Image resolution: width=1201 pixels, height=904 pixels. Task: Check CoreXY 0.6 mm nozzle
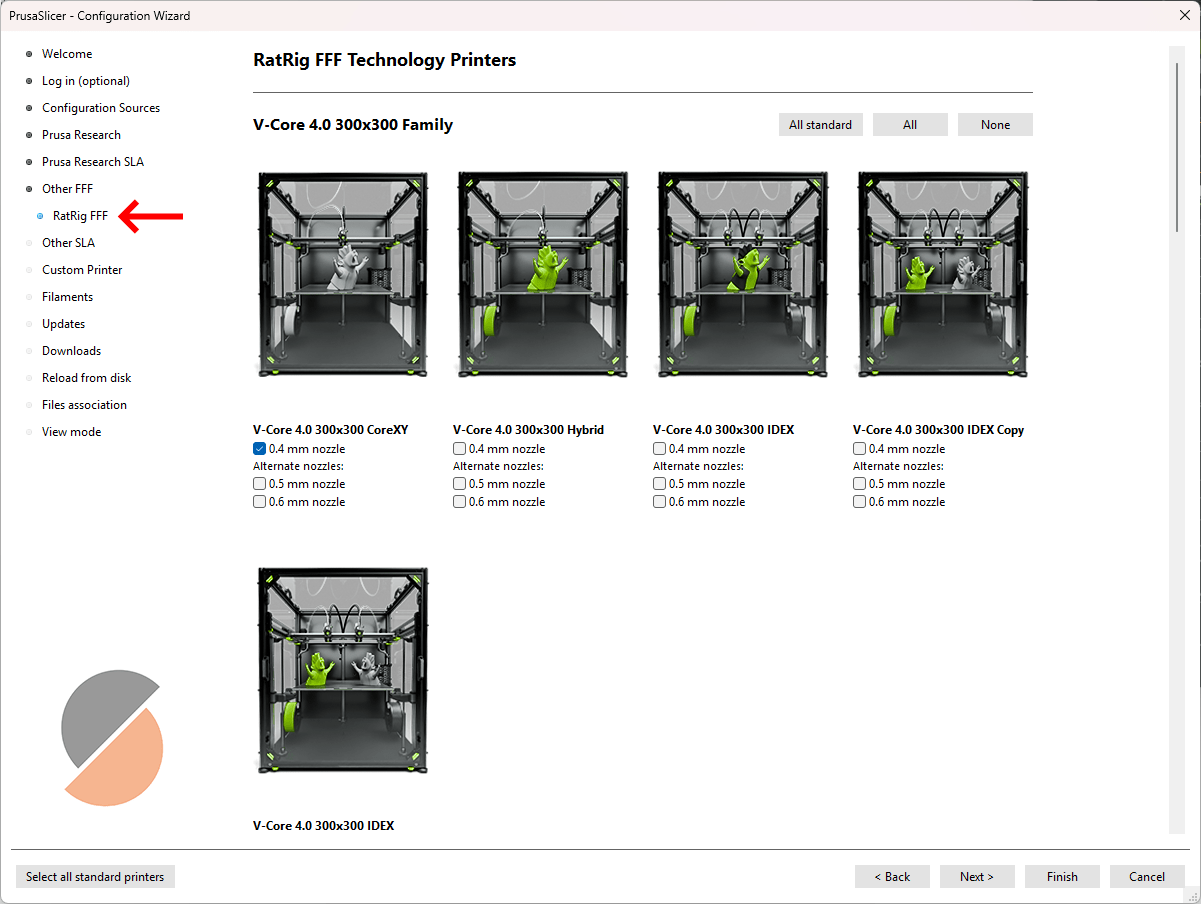260,502
